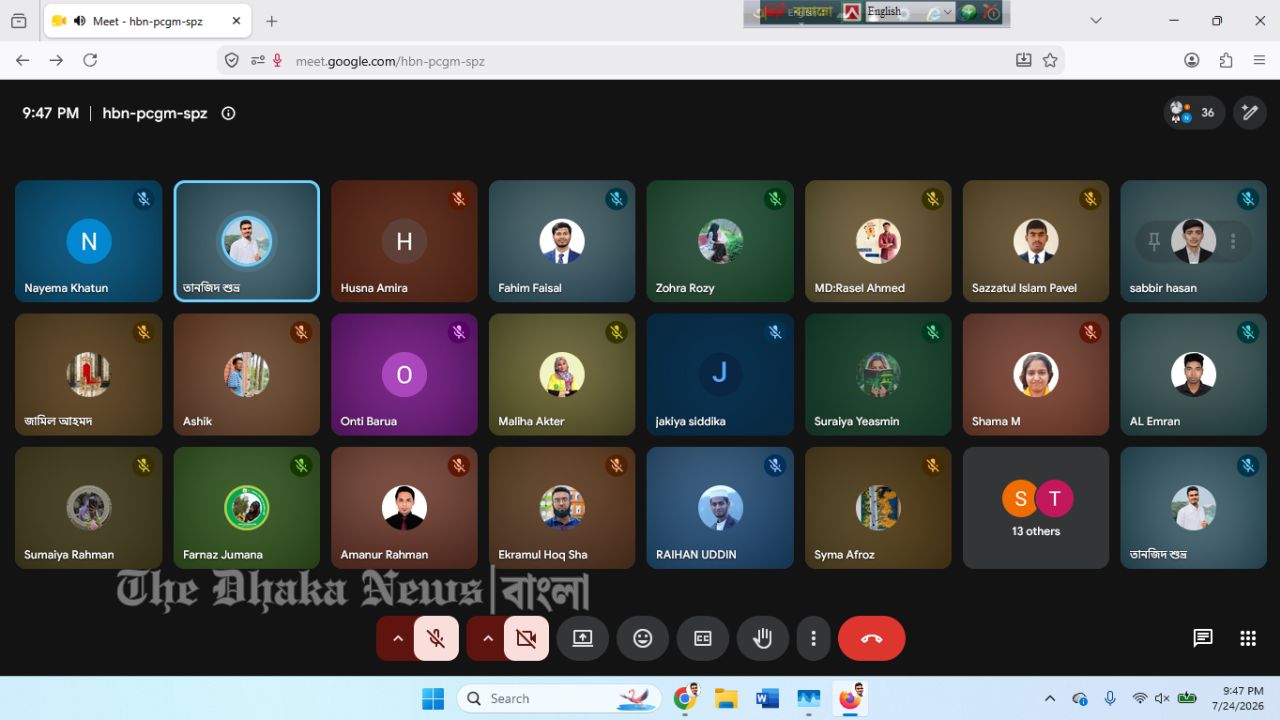This screenshot has height=720, width=1280.
Task: Click the address bar URL field
Action: click(x=640, y=61)
